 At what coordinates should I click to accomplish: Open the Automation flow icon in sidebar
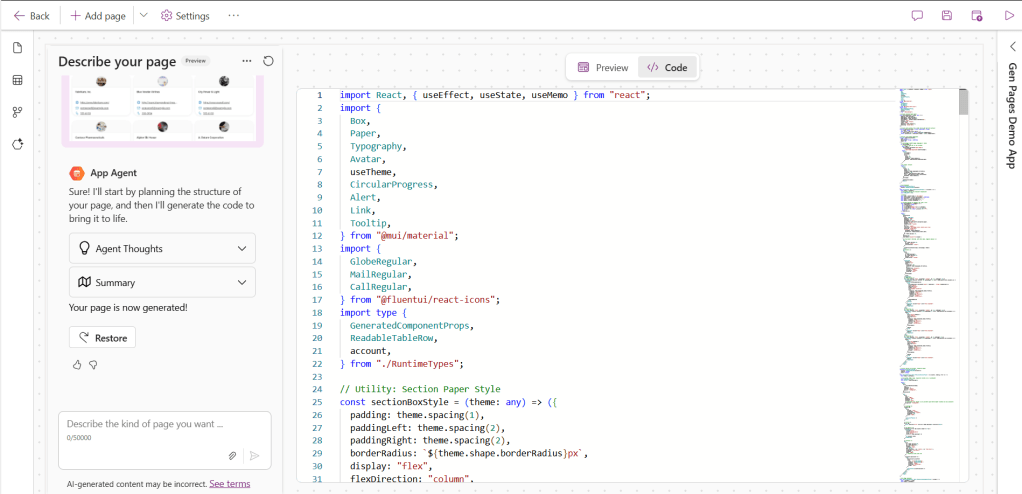(17, 112)
